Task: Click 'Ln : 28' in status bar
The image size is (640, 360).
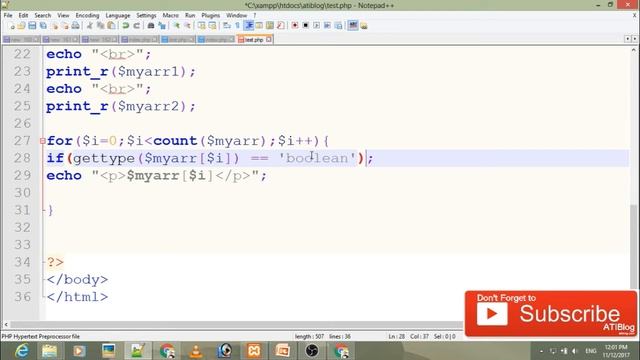Action: tap(396, 337)
